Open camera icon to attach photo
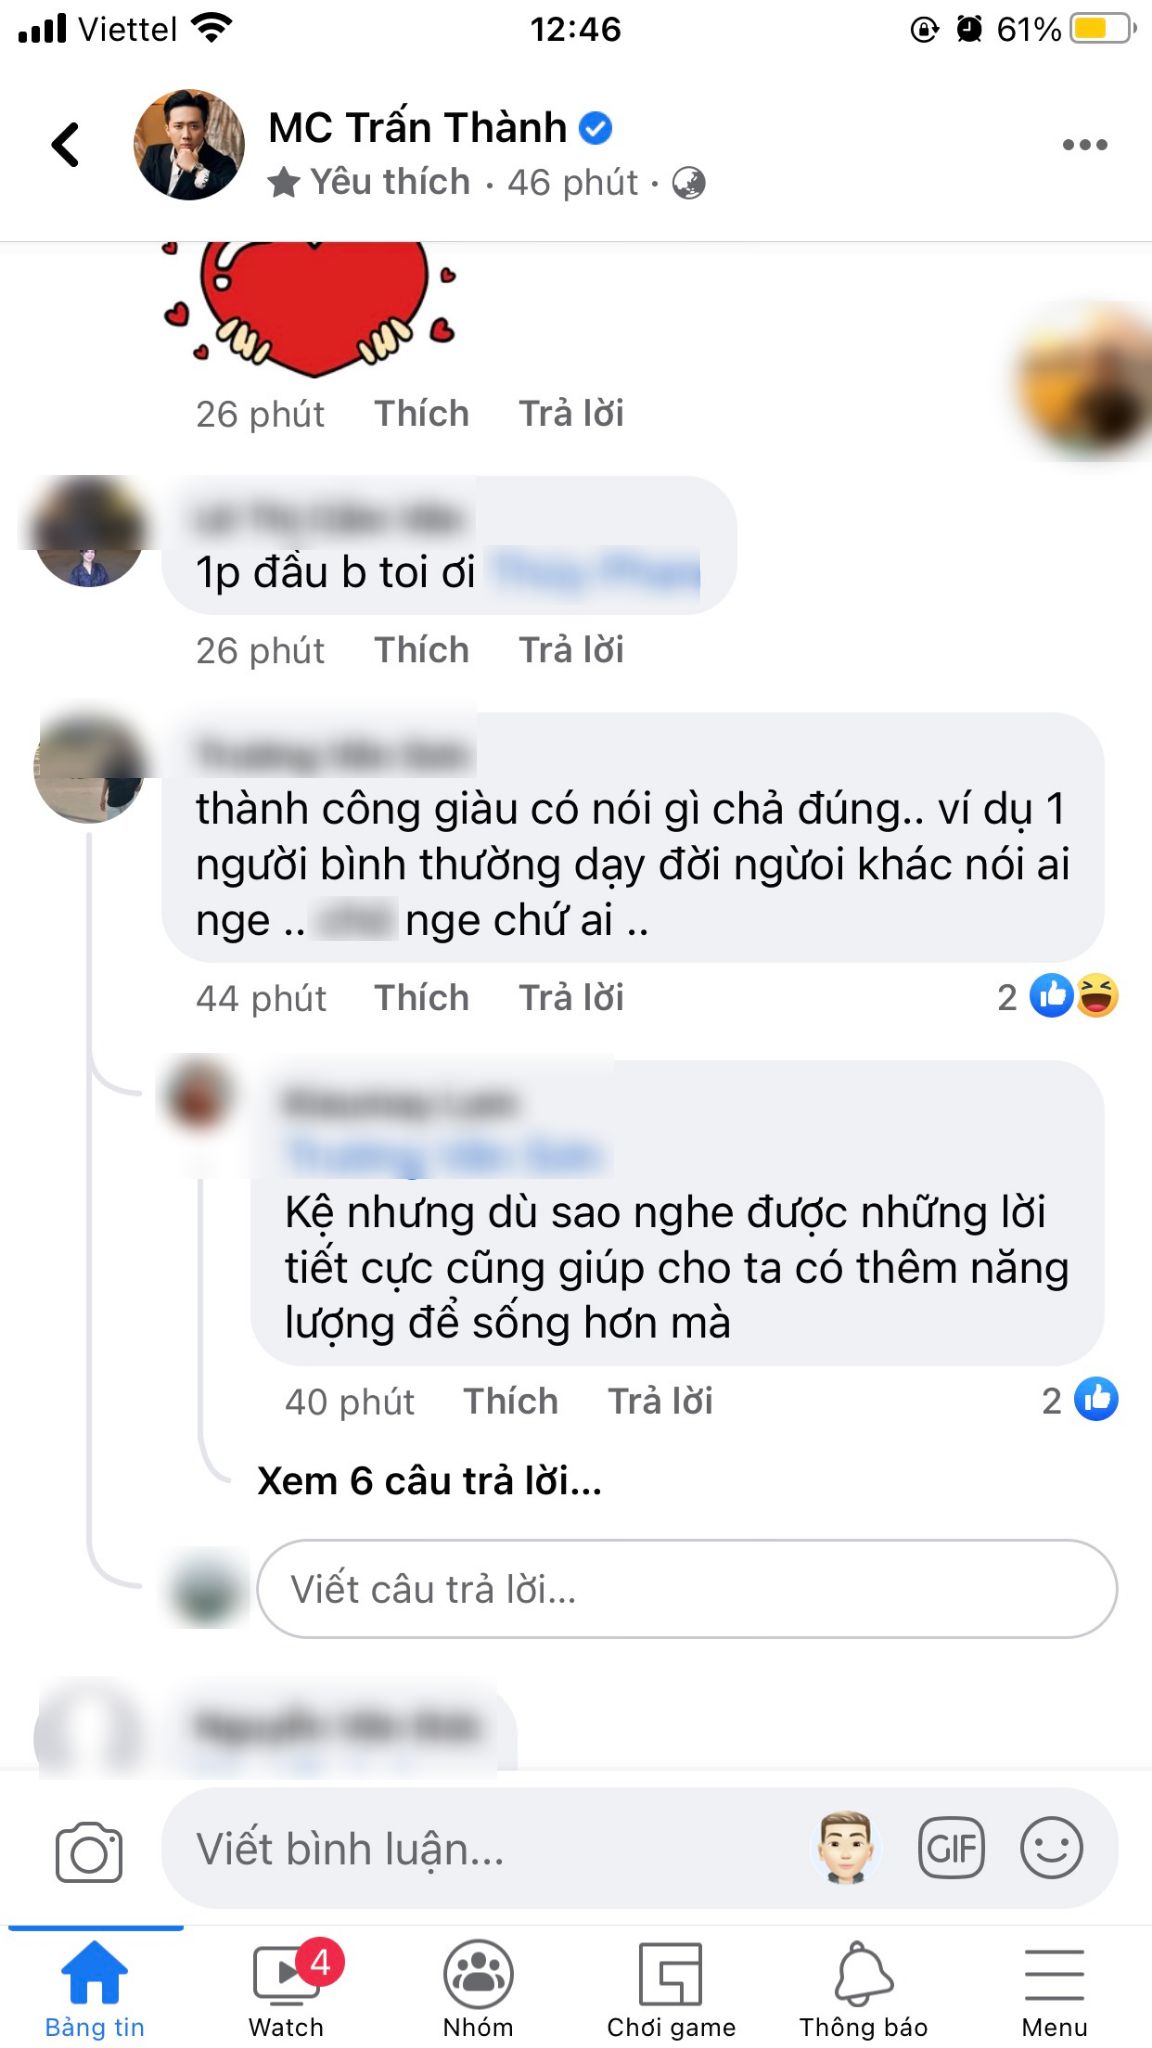 [x=89, y=1851]
